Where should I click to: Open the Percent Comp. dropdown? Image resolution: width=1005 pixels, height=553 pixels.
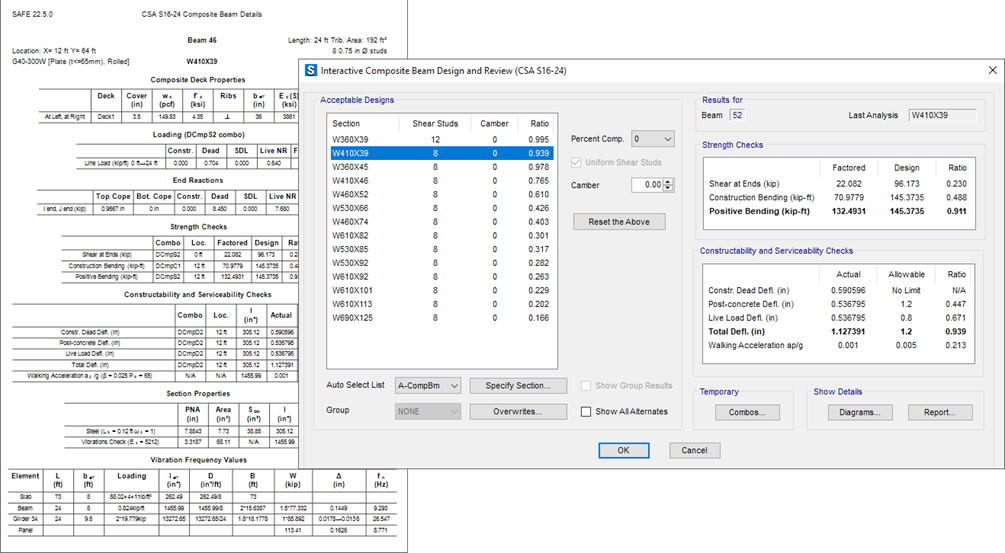point(654,139)
